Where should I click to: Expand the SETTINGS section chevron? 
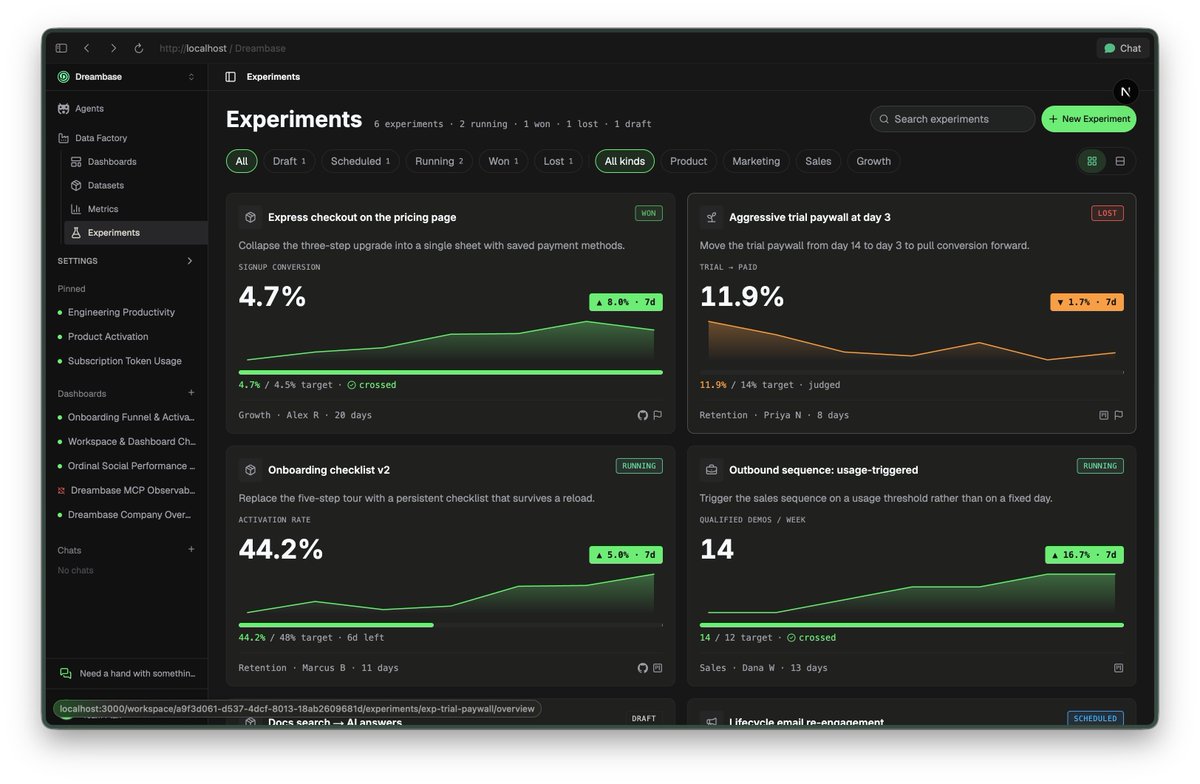coord(190,261)
